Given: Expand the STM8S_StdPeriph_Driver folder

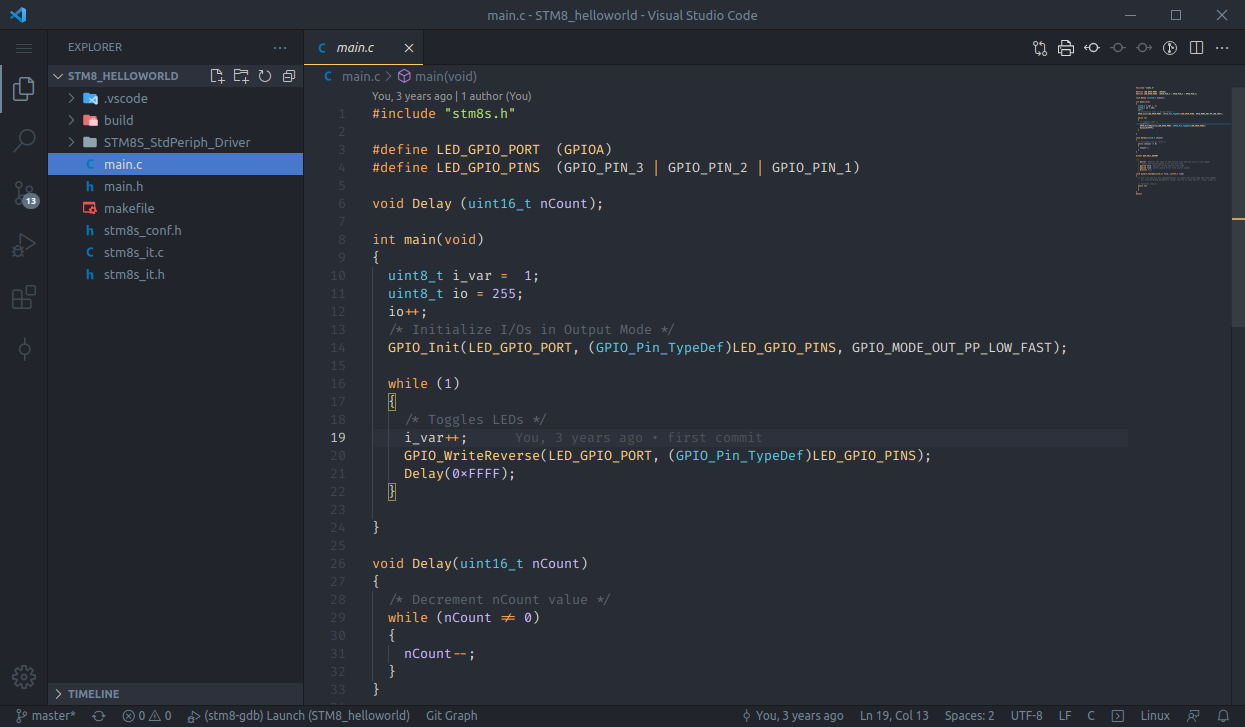Looking at the screenshot, I should click(x=175, y=142).
